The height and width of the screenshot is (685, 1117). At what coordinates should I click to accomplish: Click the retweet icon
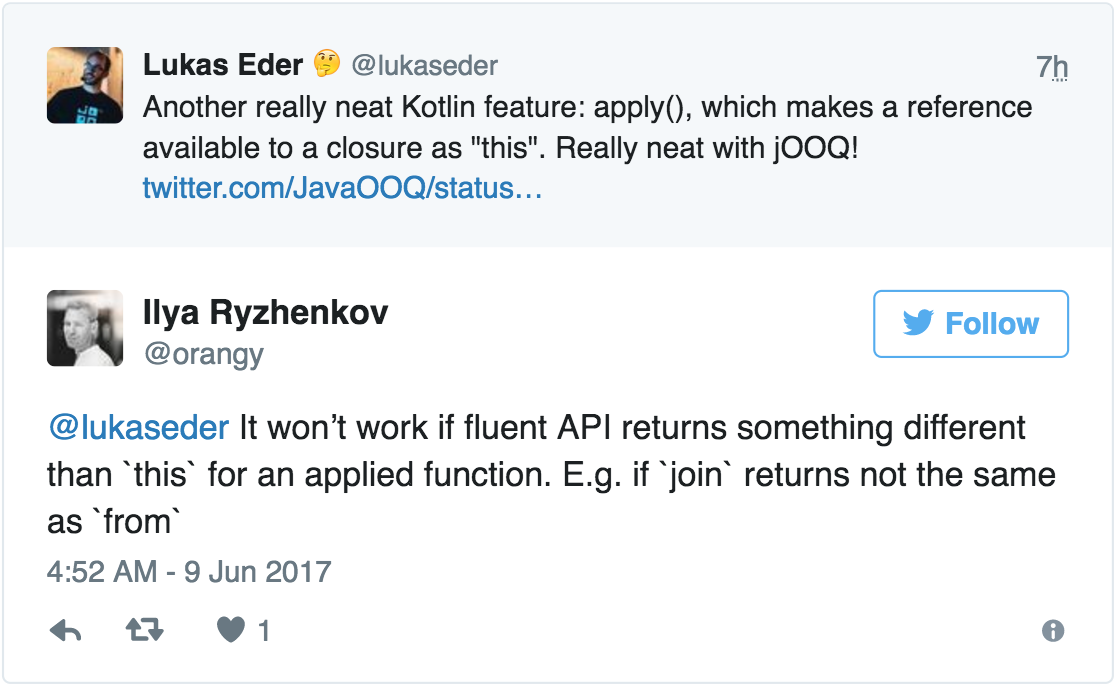pyautogui.click(x=145, y=631)
